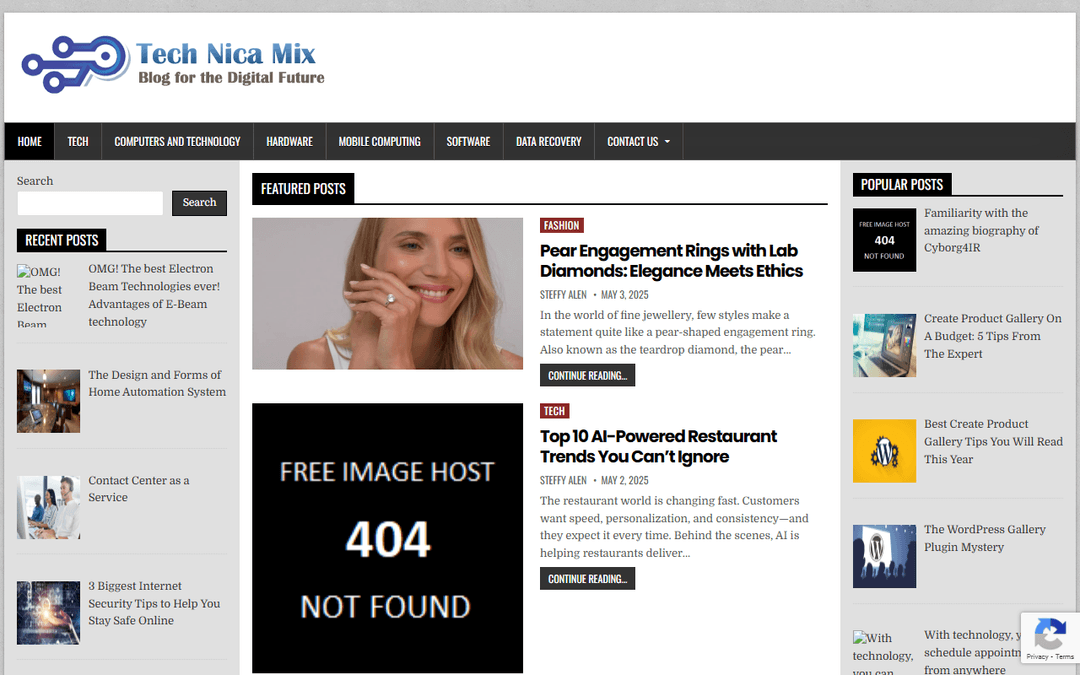Image resolution: width=1080 pixels, height=675 pixels.
Task: Click MAY 2, 2025 post date
Action: [x=625, y=480]
